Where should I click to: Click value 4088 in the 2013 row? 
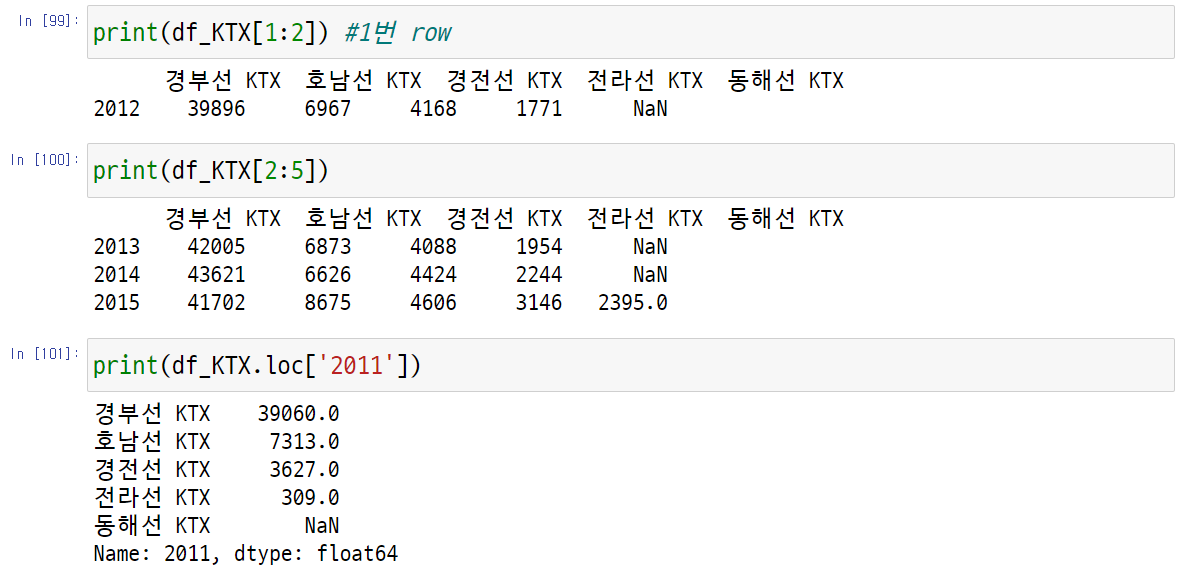coord(433,247)
